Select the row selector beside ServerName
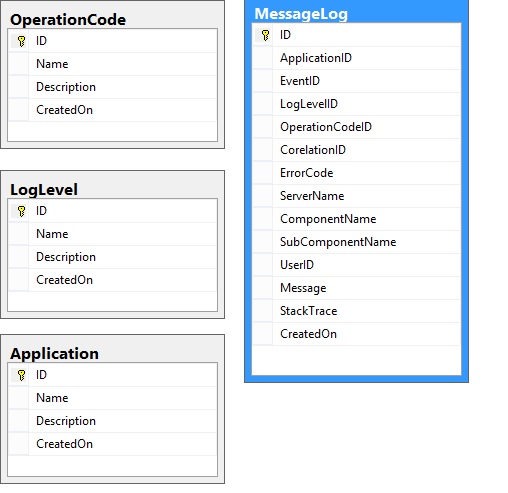The width and height of the screenshot is (508, 493). tap(263, 196)
